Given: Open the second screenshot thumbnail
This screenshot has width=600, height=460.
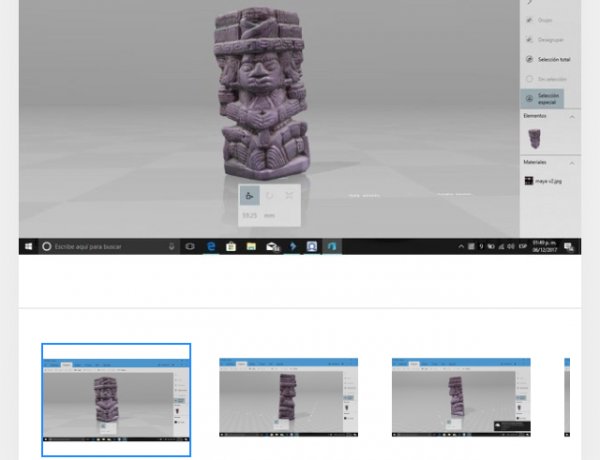Looking at the screenshot, I should point(291,397).
